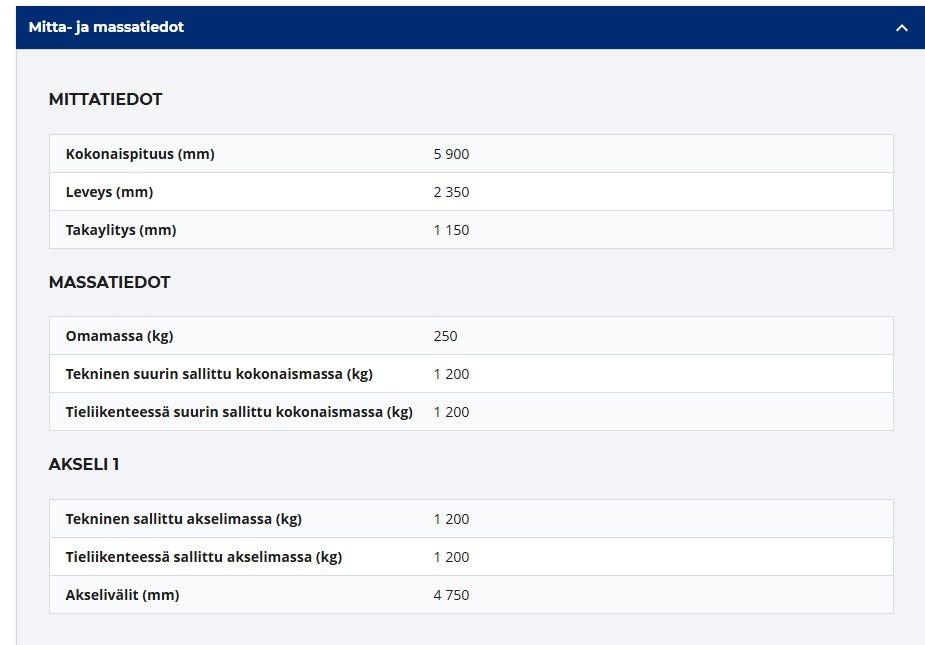Click the MASSATIEDOT section heading
The width and height of the screenshot is (925, 645).
coord(109,282)
